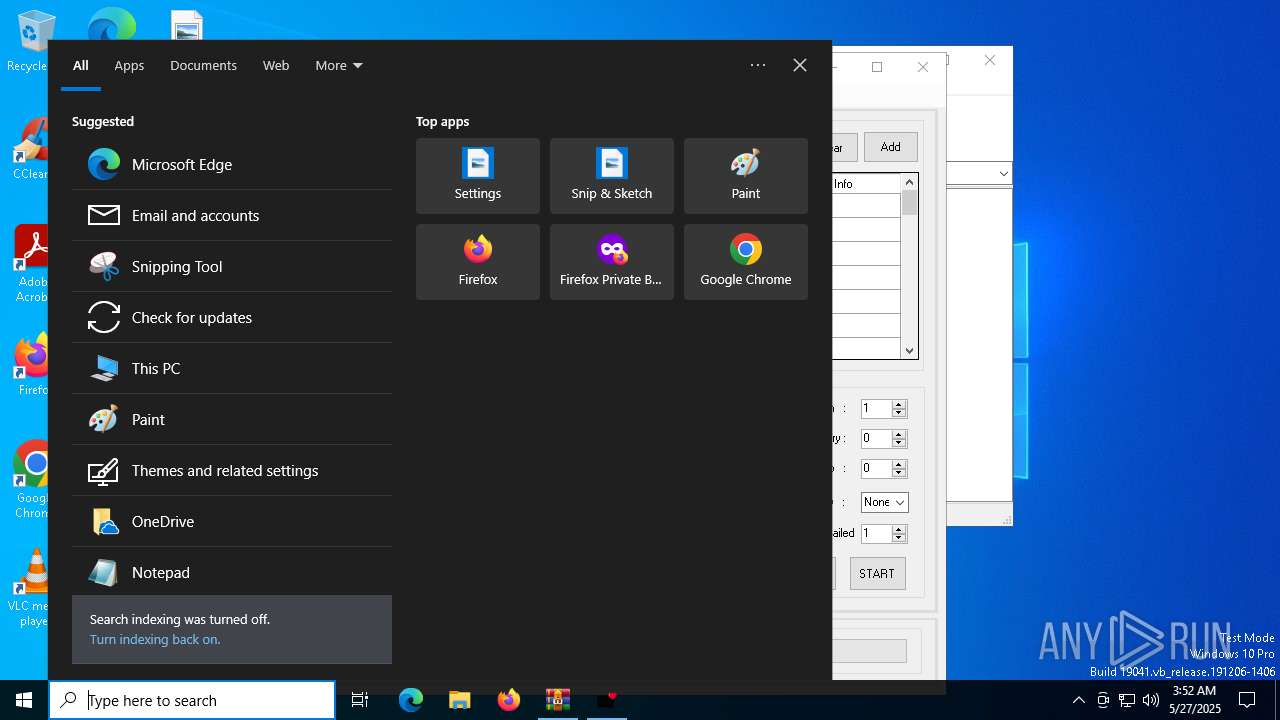Open Settings tile in Top apps
Screen dimensions: 1280x720
click(x=478, y=176)
